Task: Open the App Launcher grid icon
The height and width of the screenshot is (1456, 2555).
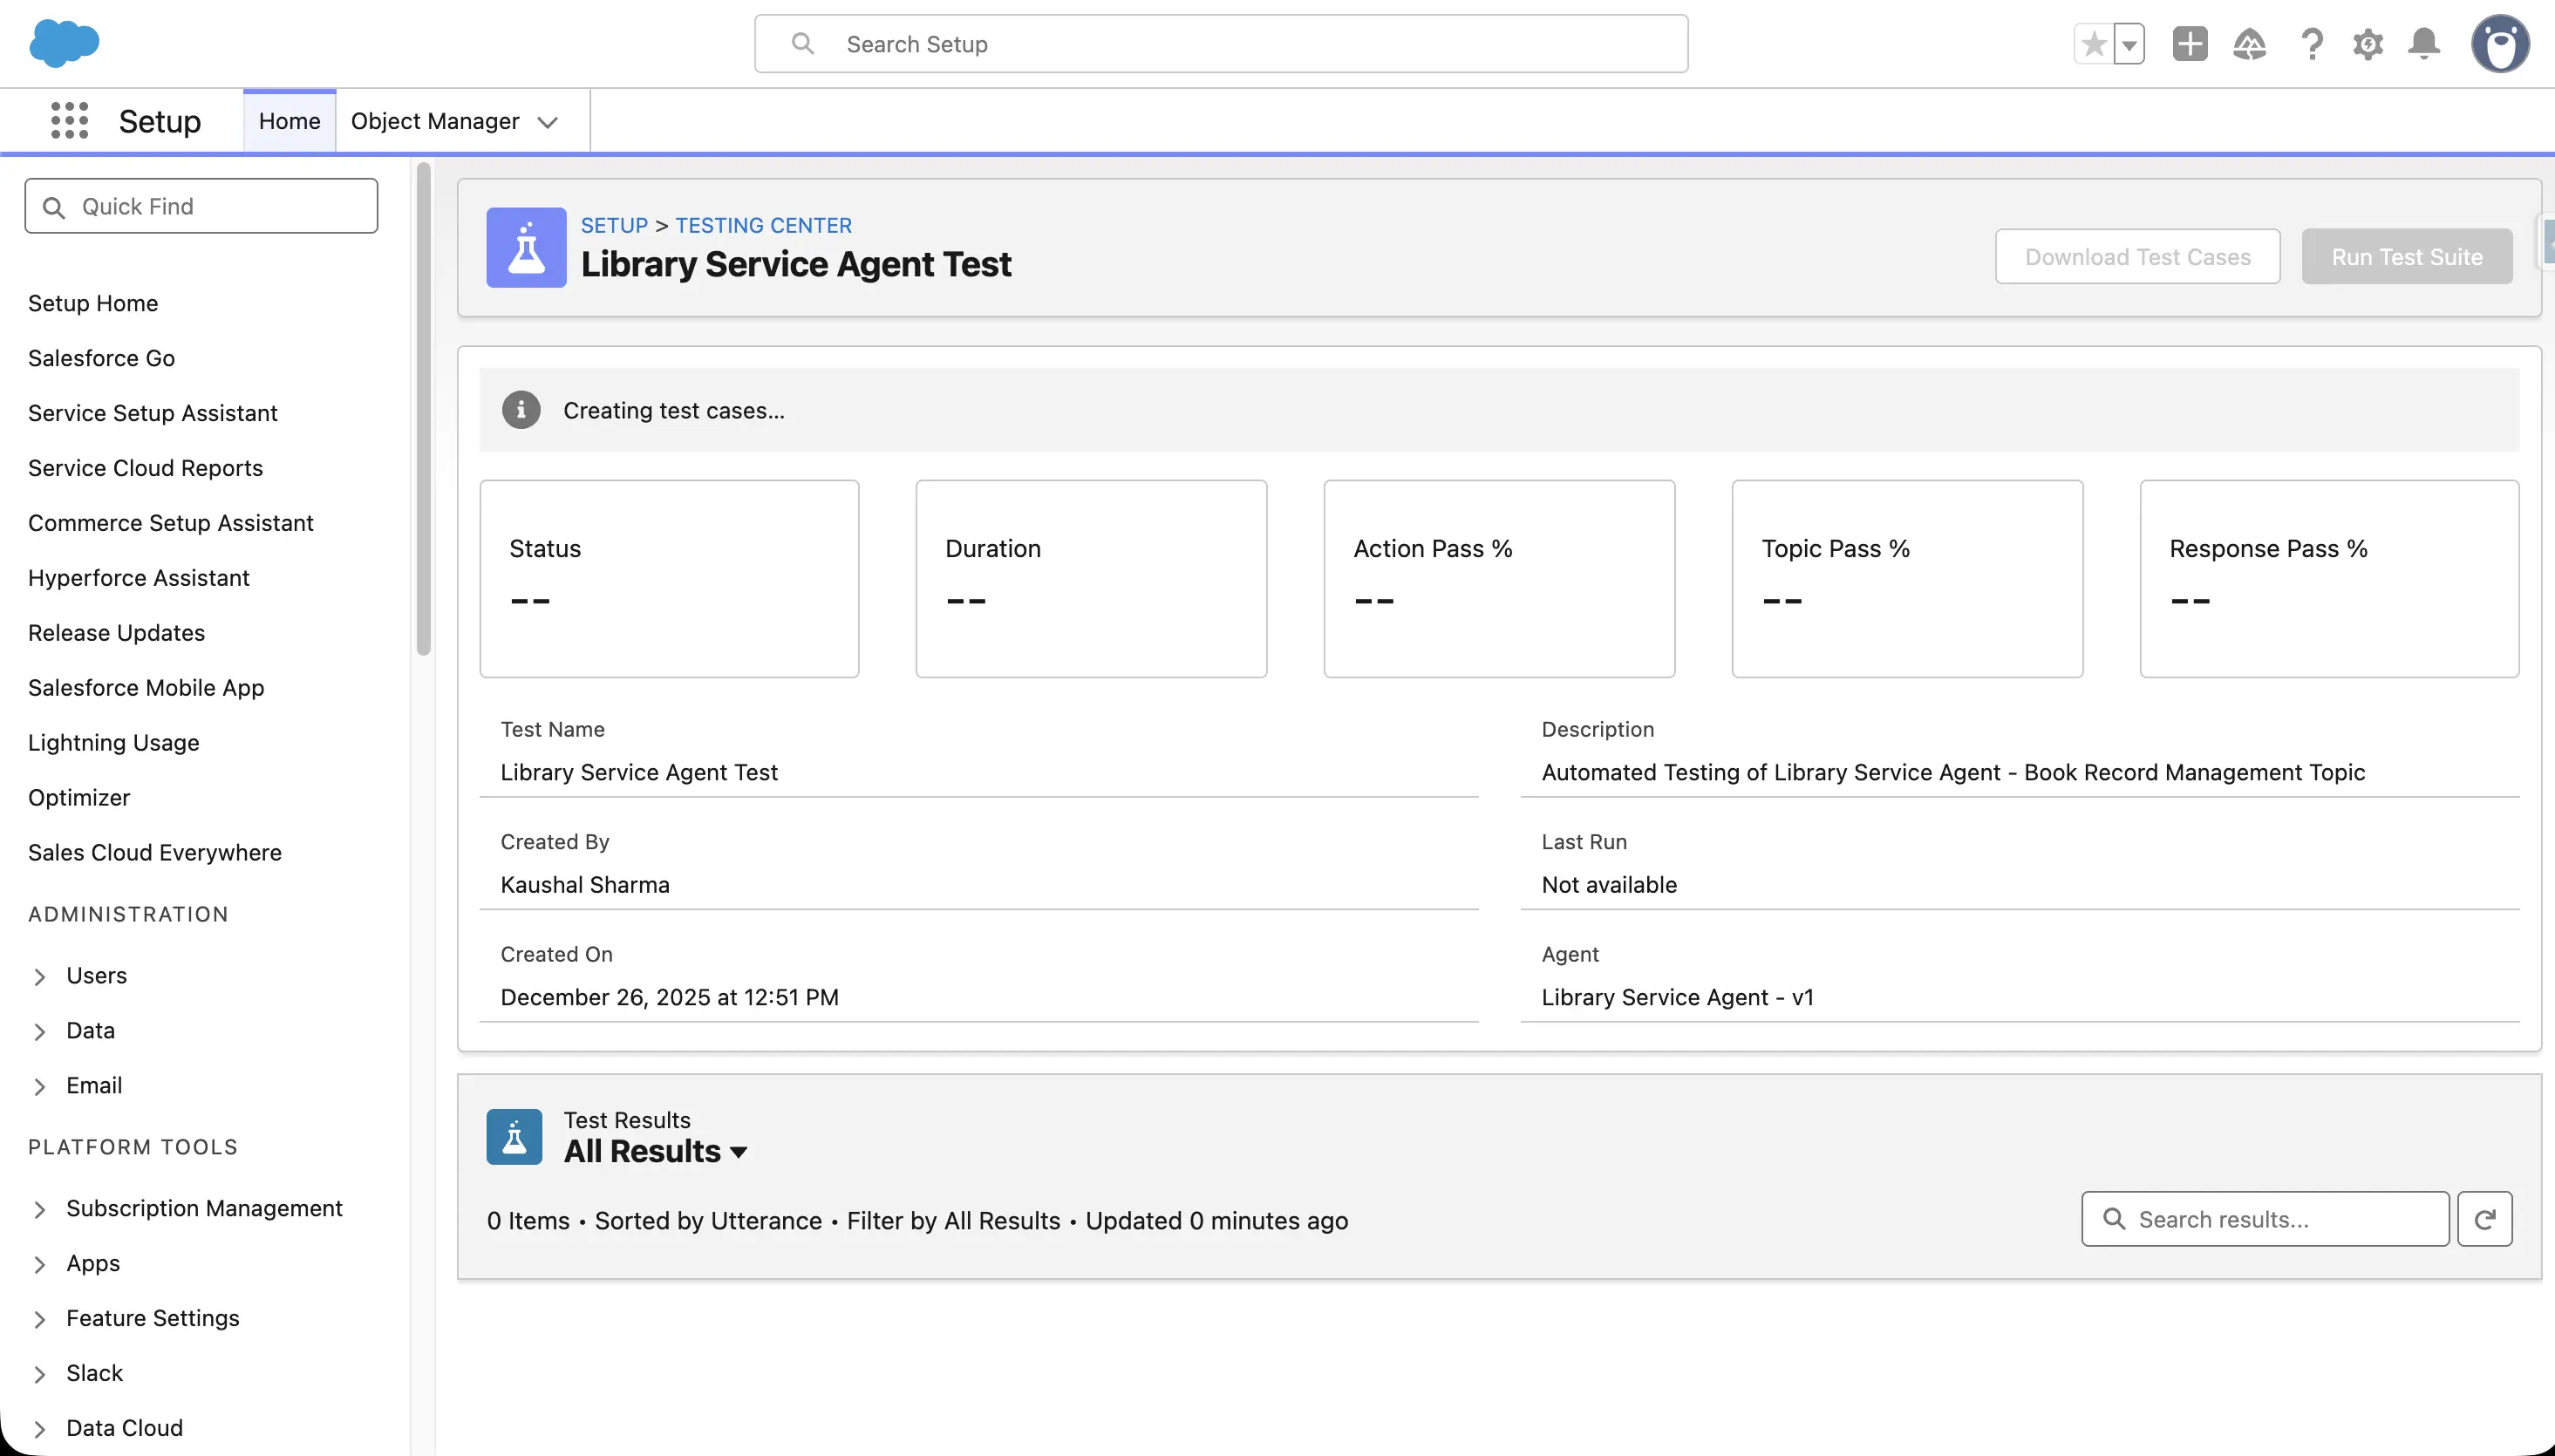Action: (x=69, y=121)
